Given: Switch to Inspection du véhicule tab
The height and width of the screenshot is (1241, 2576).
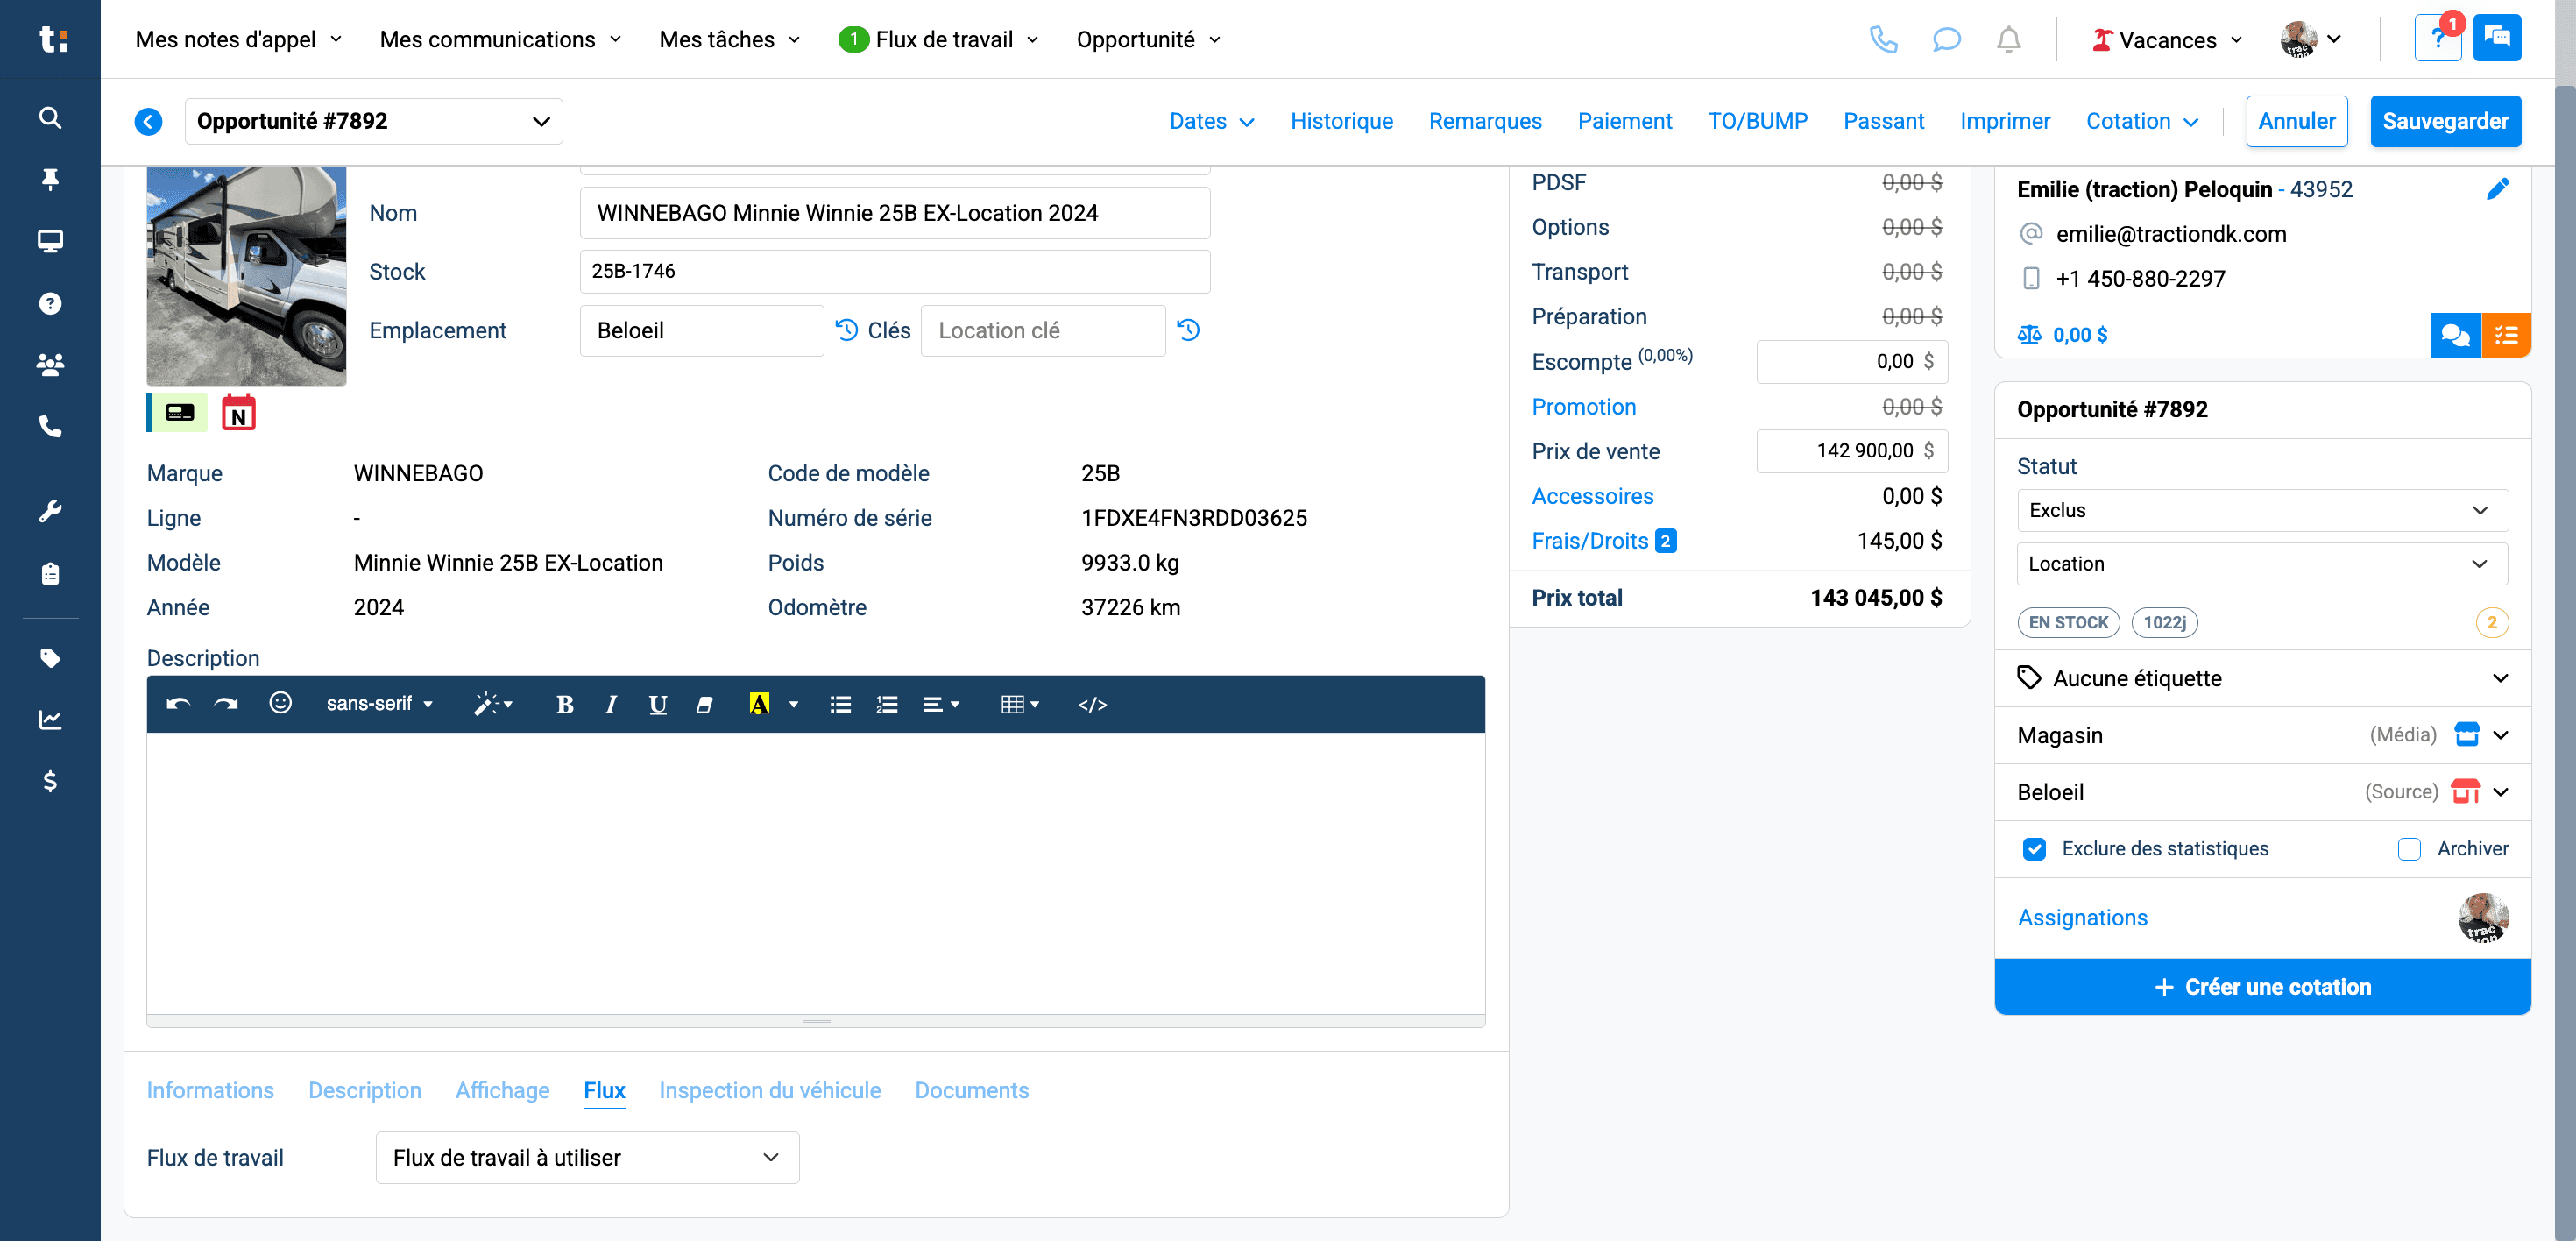Looking at the screenshot, I should (769, 1090).
